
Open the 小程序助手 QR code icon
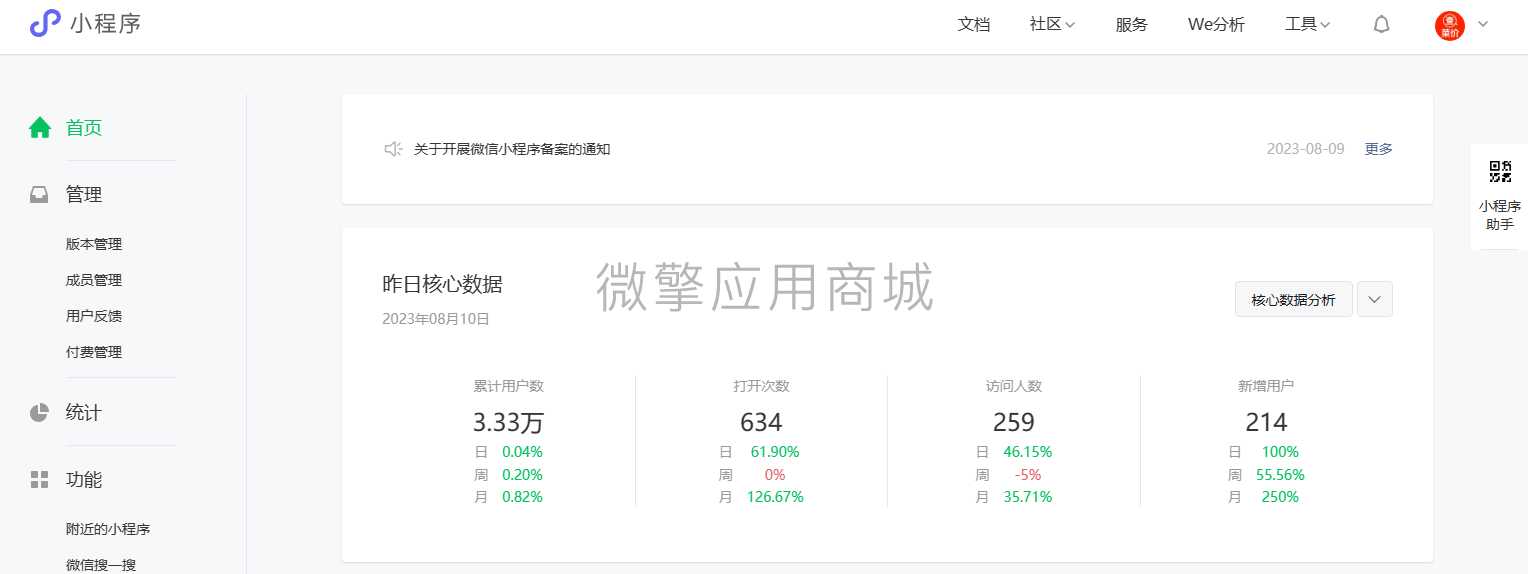tap(1501, 171)
